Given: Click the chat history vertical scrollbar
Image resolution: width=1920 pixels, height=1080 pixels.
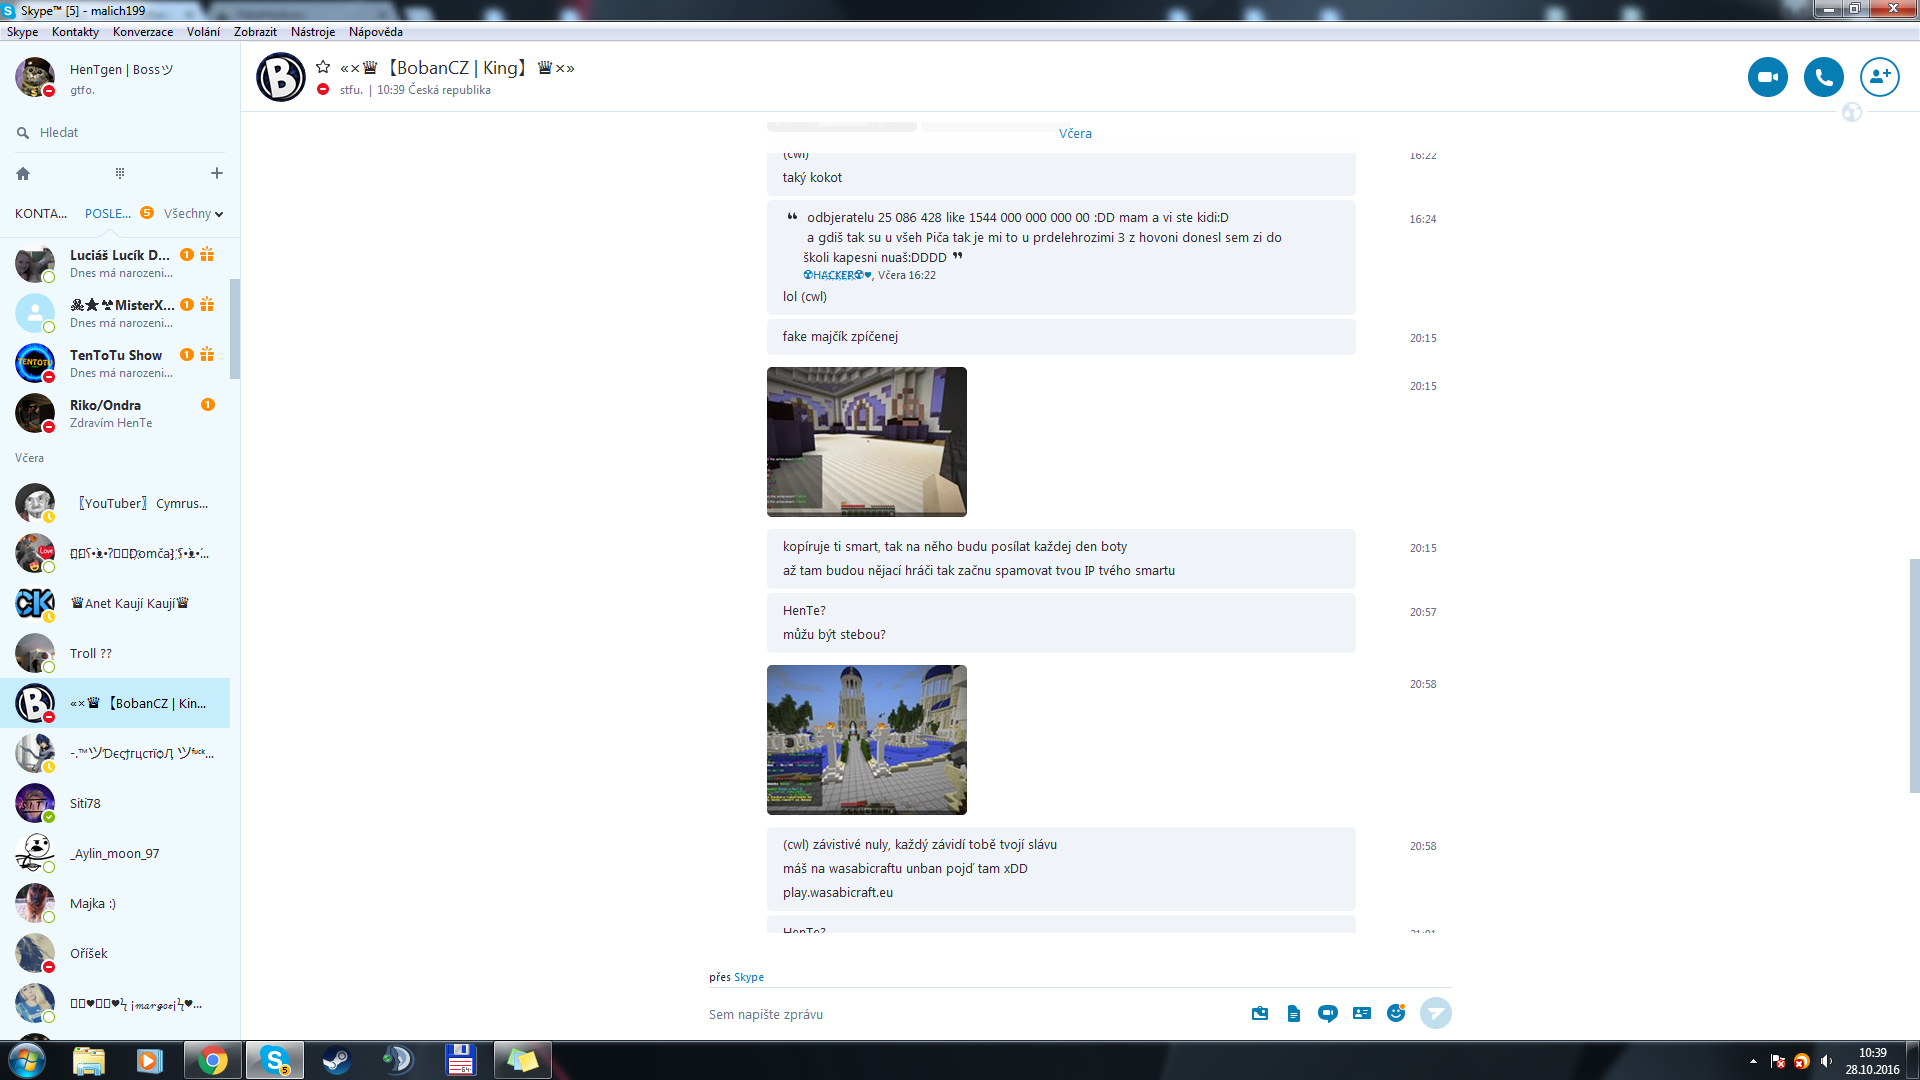Looking at the screenshot, I should tap(1914, 676).
